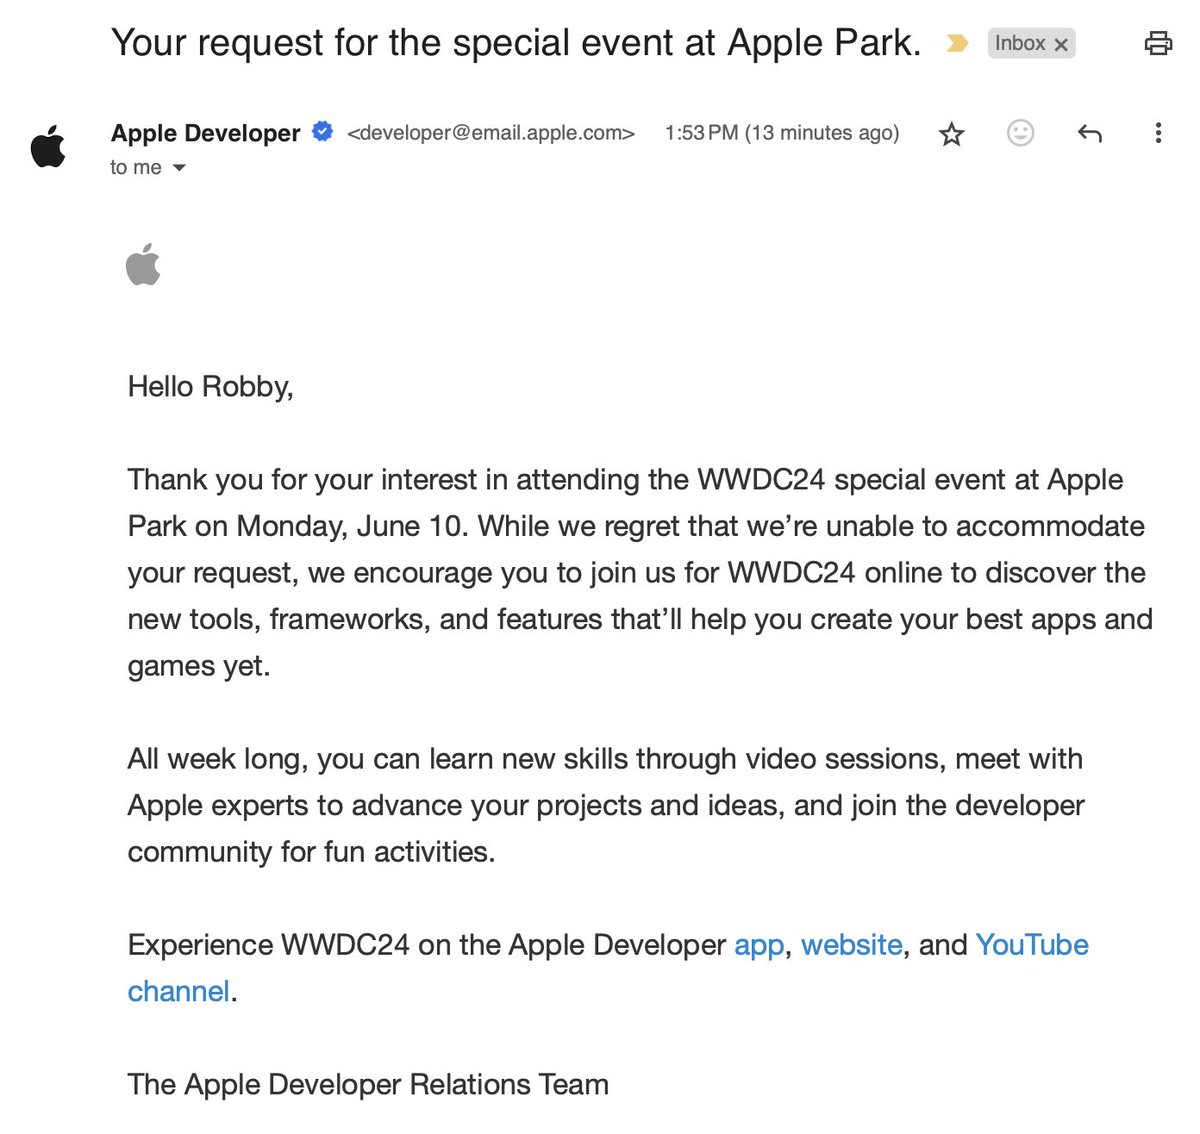The width and height of the screenshot is (1200, 1134).
Task: Click the gray Apple logo in the email body
Action: click(143, 264)
